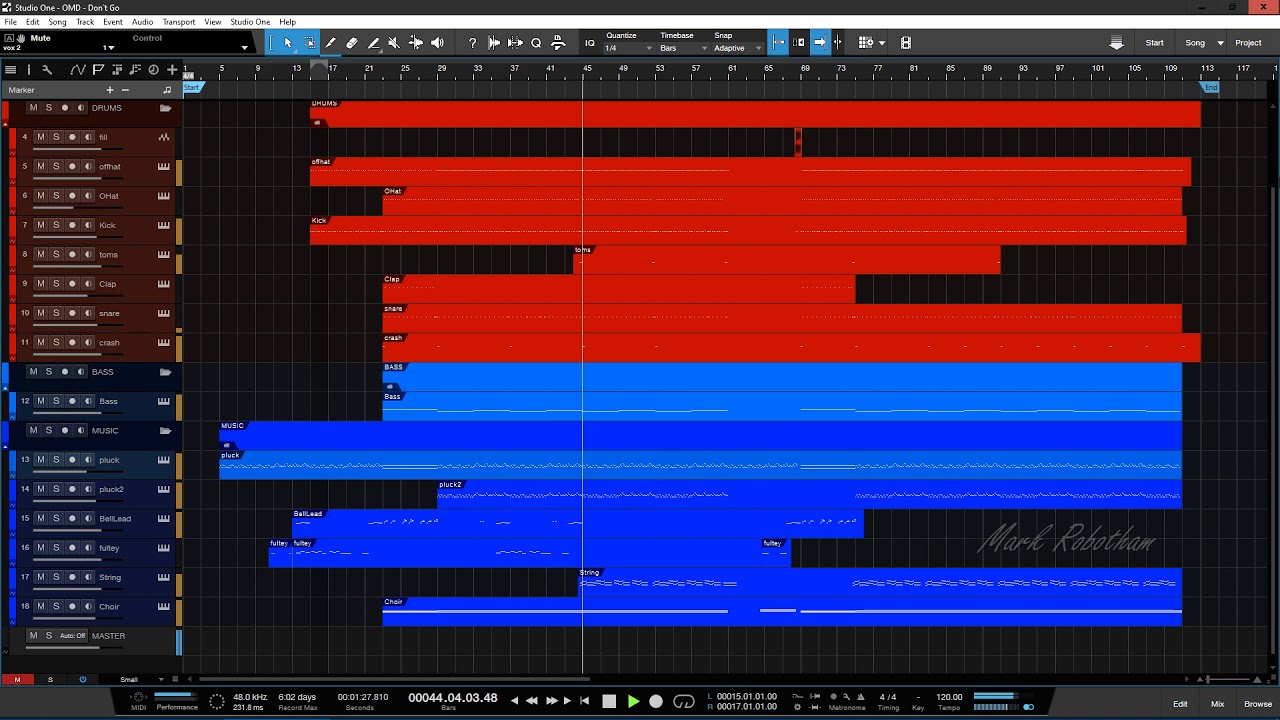
Task: Open the video player film icon
Action: (x=906, y=43)
